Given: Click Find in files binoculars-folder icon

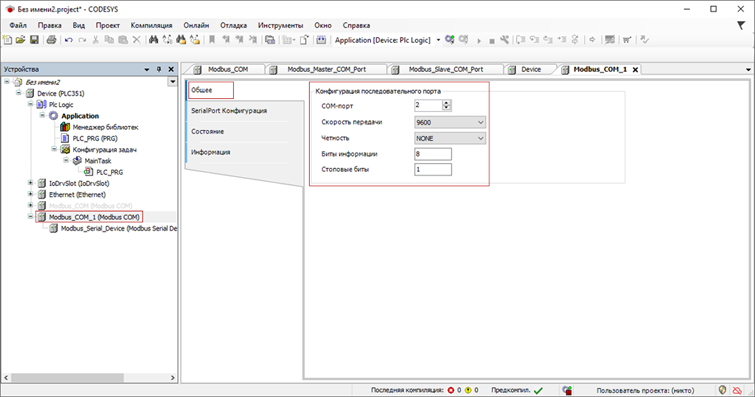Looking at the screenshot, I should [x=181, y=40].
